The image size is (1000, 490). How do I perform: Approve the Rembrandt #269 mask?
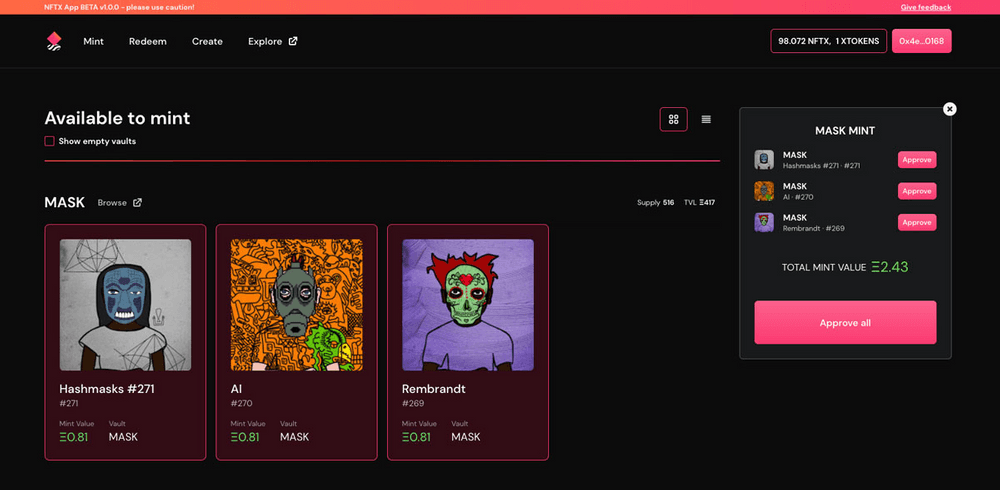click(x=916, y=222)
